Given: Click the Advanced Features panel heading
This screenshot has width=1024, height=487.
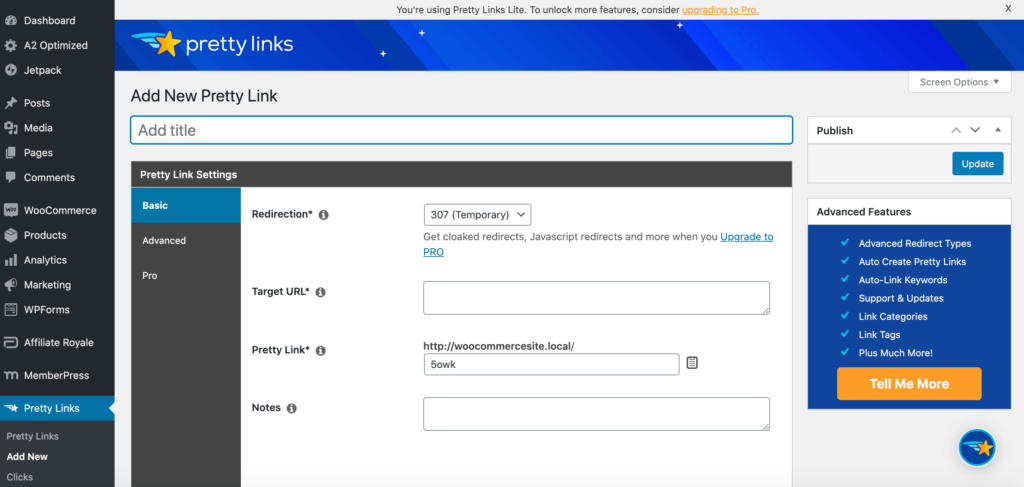Looking at the screenshot, I should coord(864,212).
